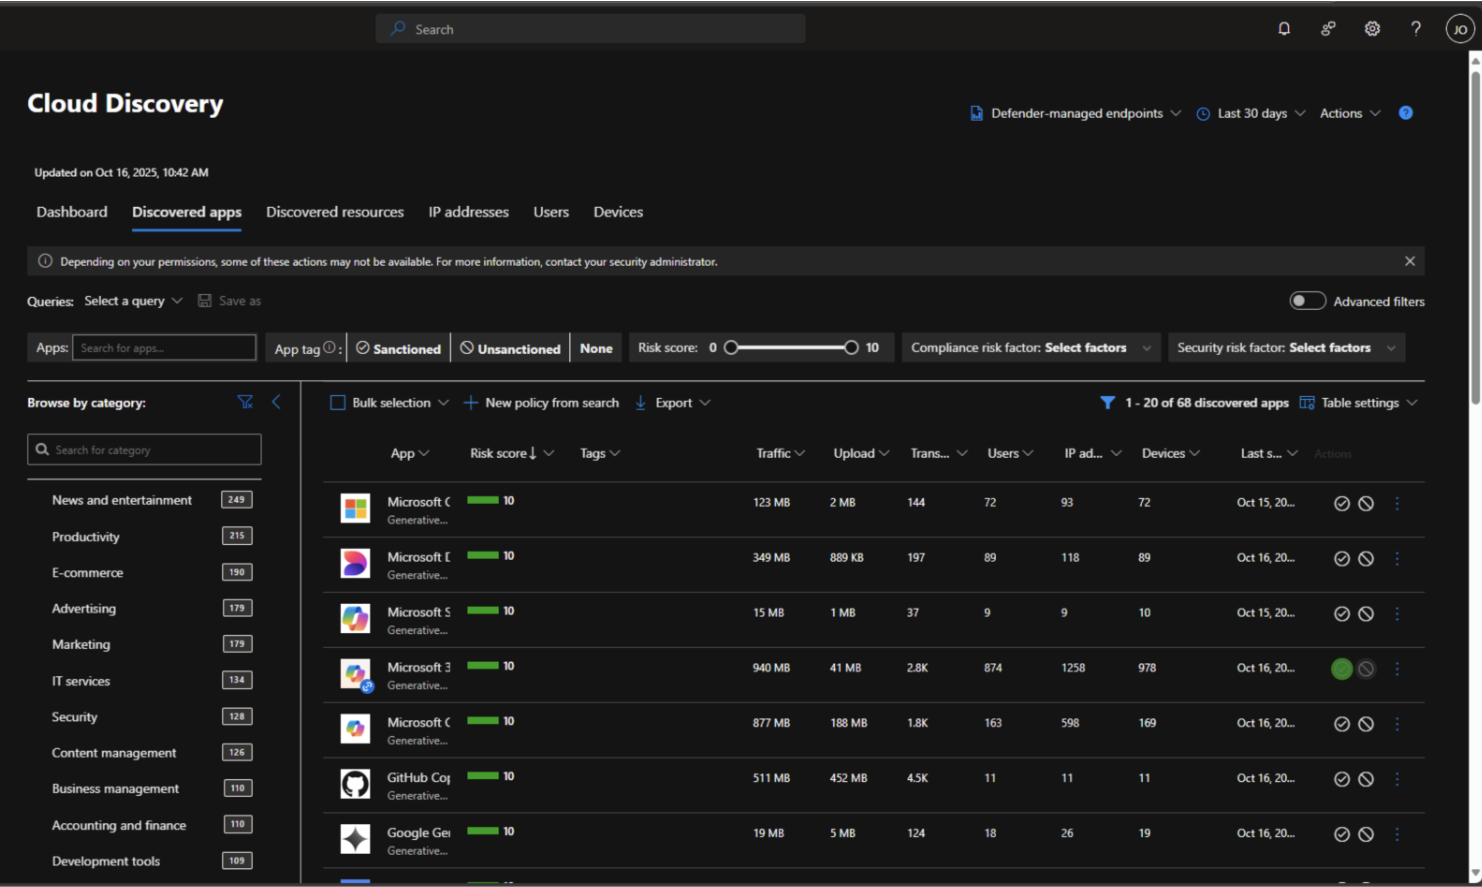The height and width of the screenshot is (887, 1482).
Task: Unsanction the app with 349 MB traffic
Action: pos(1366,559)
